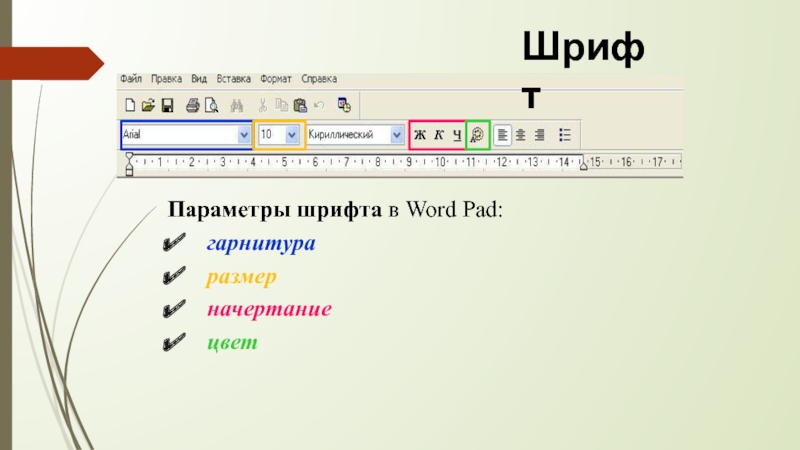Click the Open file folder icon

pos(148,104)
